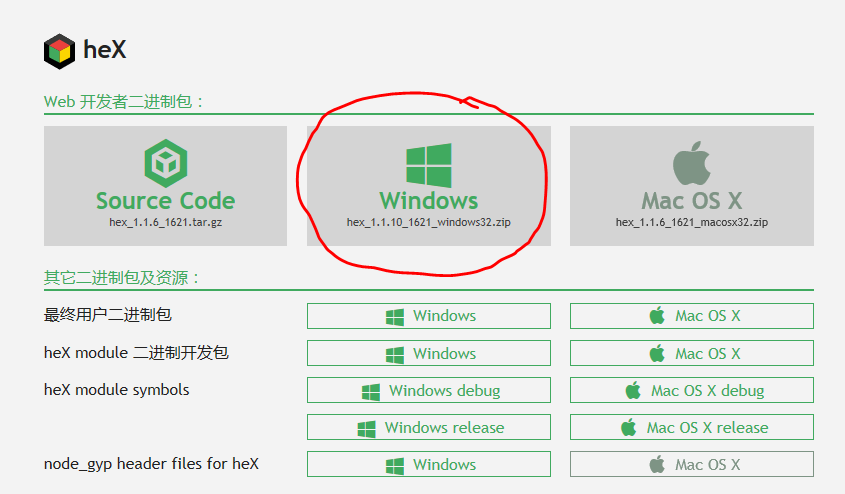Click Apple icon in 最终用户二进制包 row
Viewport: 845px width, 494px height.
pyautogui.click(x=657, y=315)
